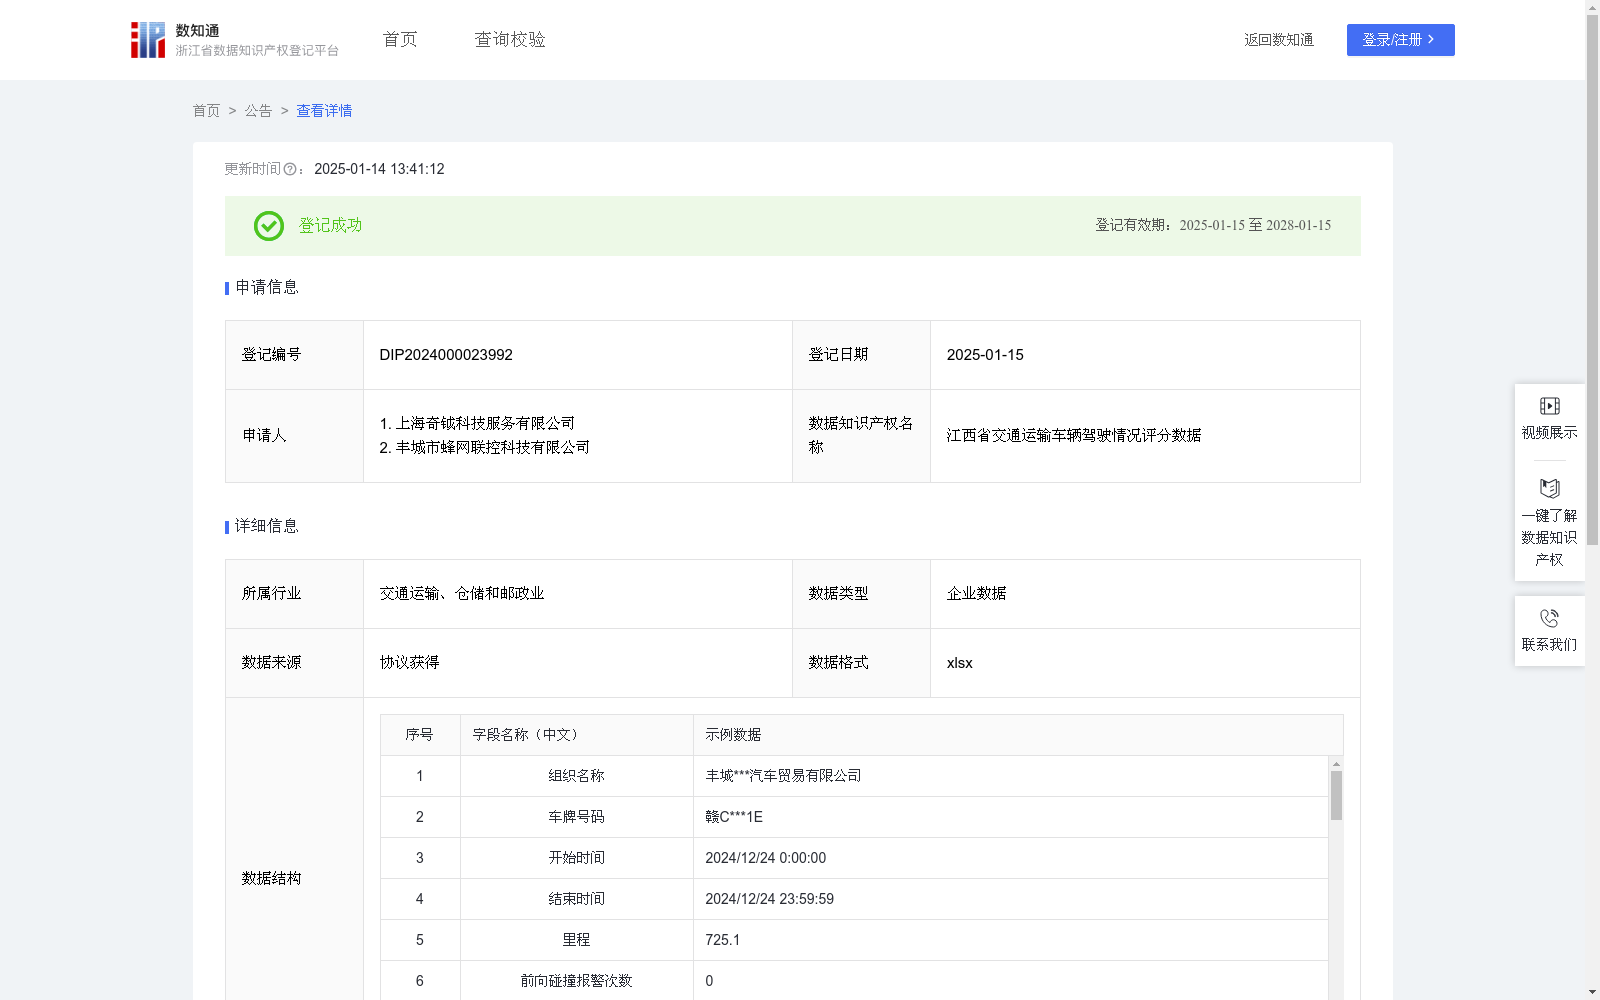Select 查看详情 in the breadcrumb
Viewport: 1600px width, 1000px height.
[x=324, y=111]
